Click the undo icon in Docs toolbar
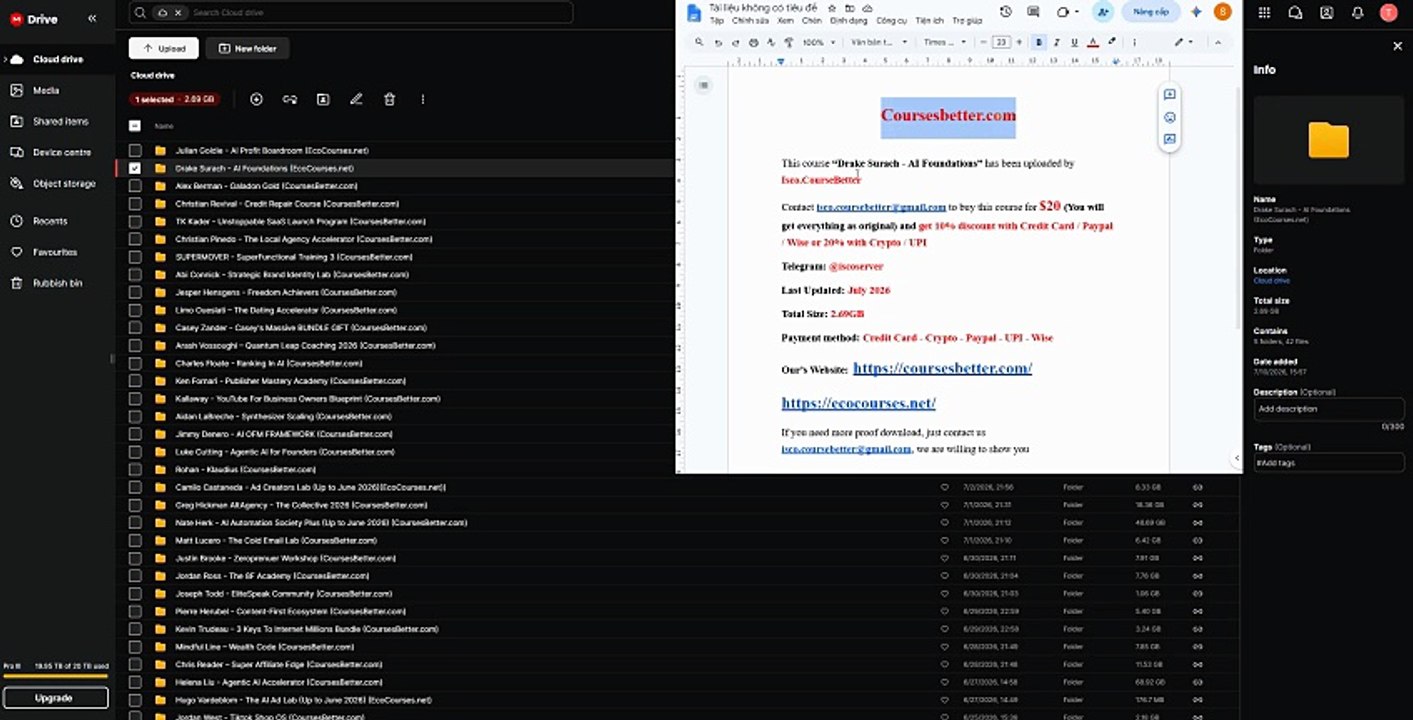 point(718,42)
